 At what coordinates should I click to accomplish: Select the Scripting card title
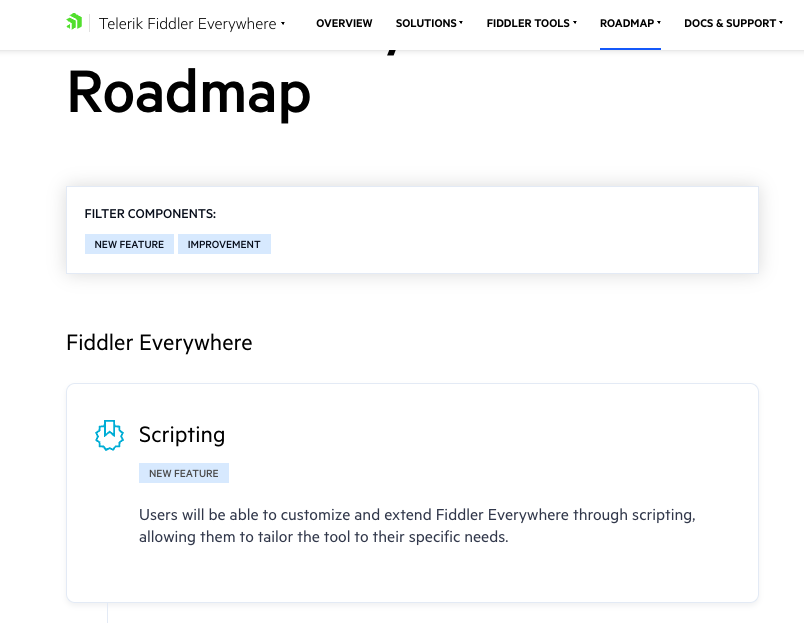coord(182,434)
